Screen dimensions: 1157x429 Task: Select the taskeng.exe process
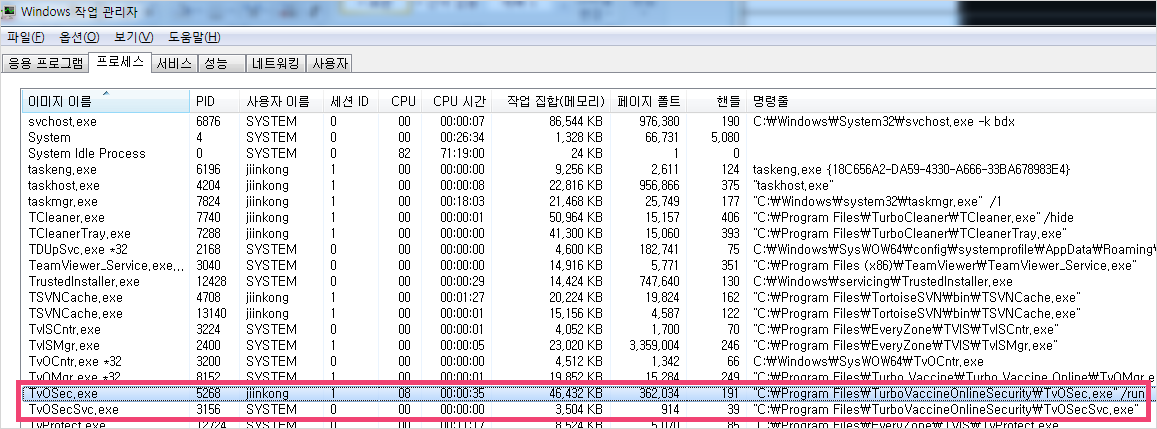point(588,170)
